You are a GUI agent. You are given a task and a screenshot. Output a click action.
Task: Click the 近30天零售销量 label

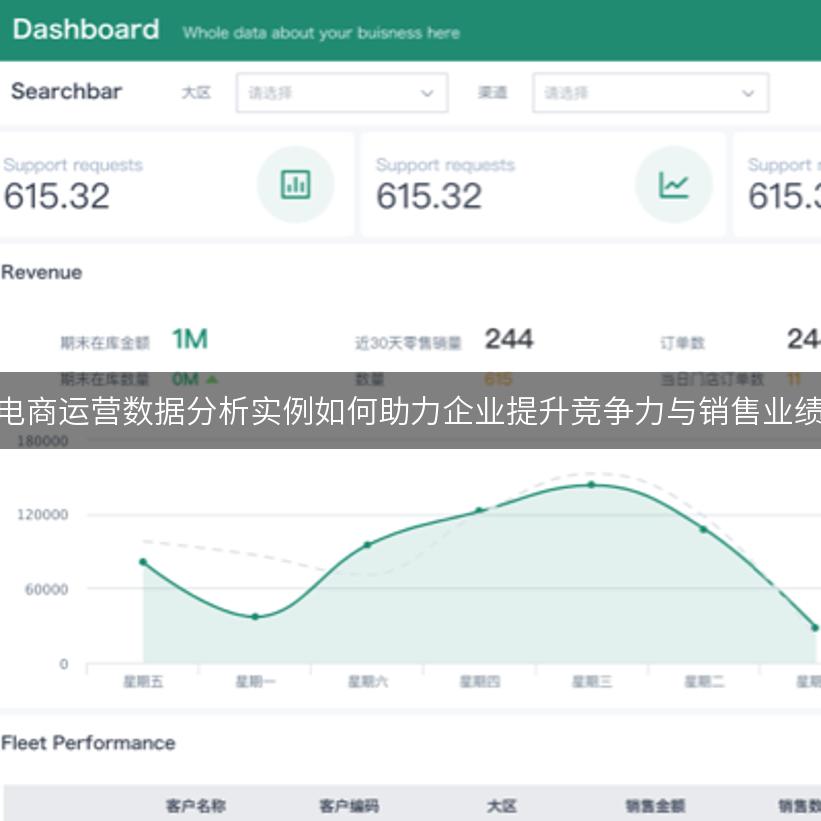pos(408,343)
